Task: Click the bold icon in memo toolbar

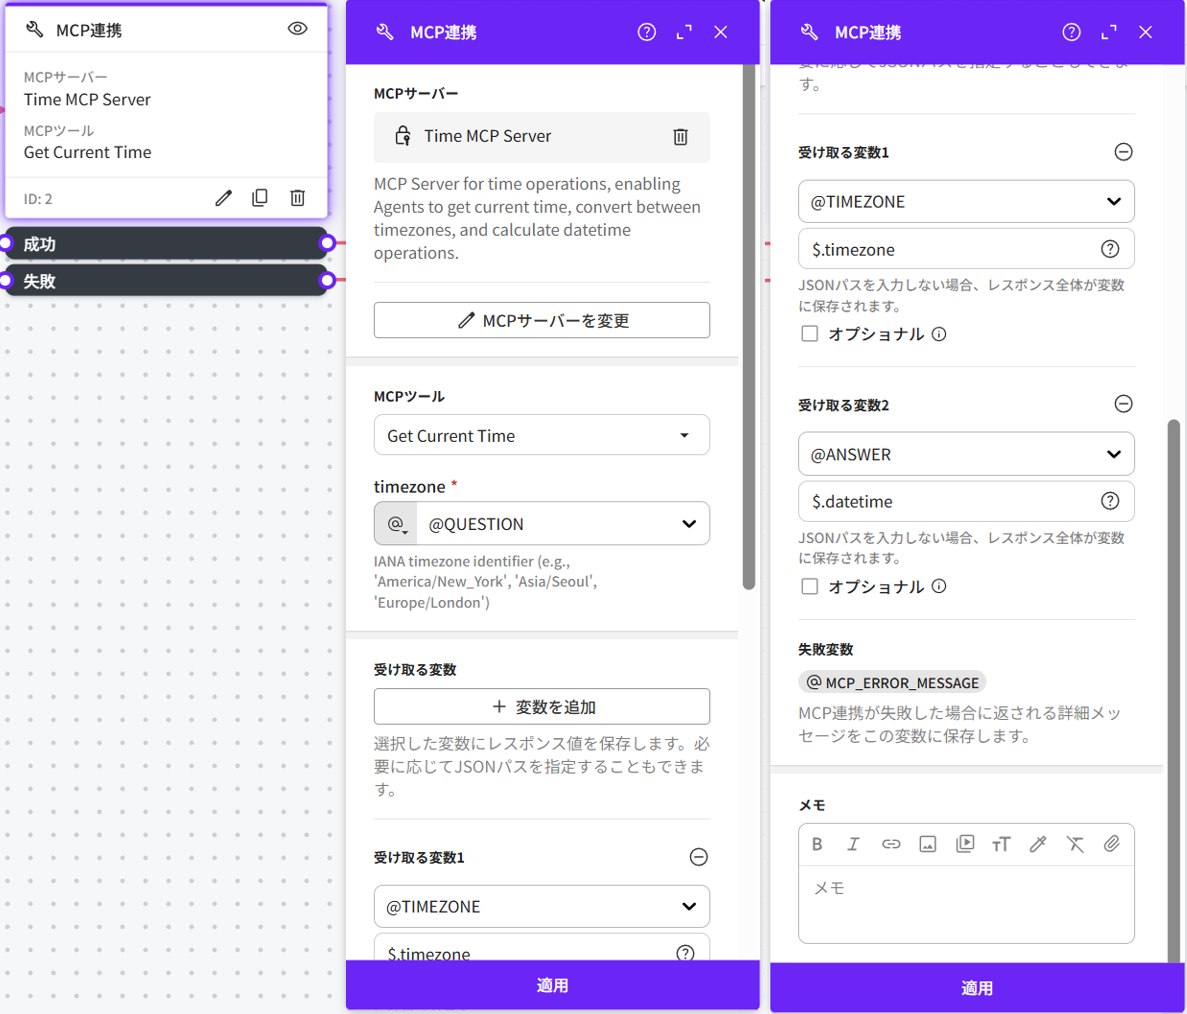Action: click(817, 844)
